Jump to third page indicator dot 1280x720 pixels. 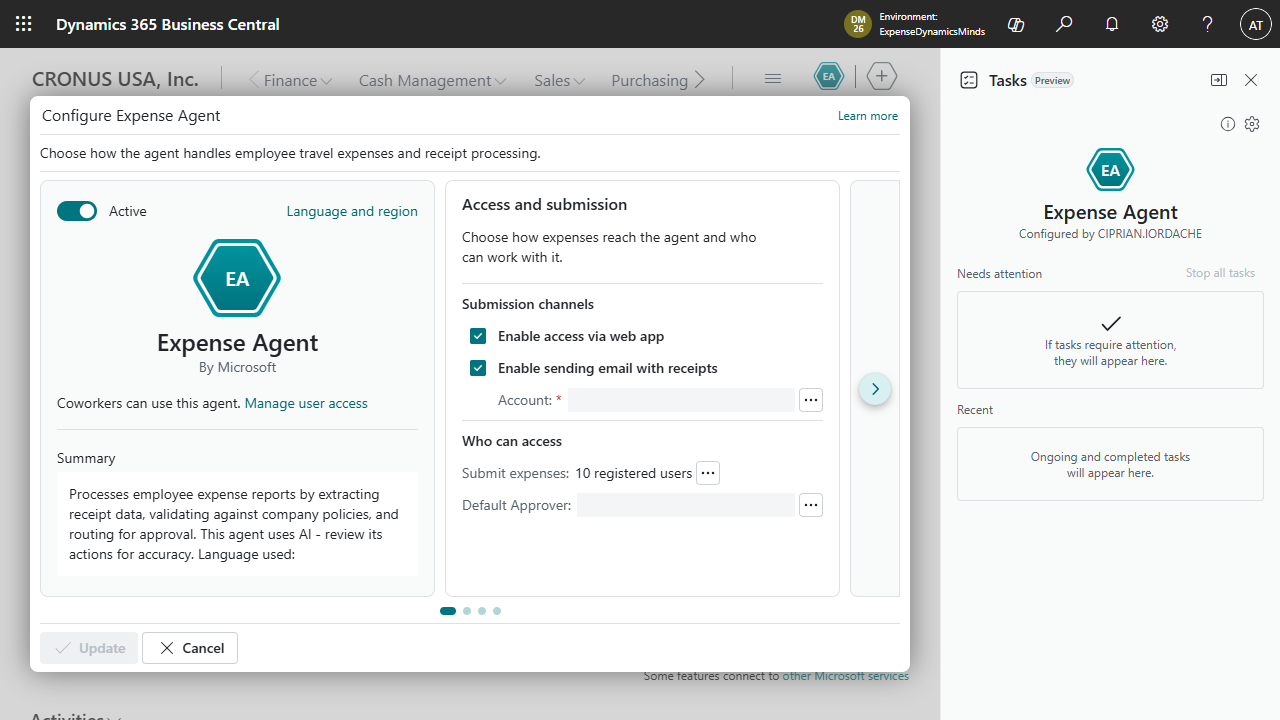(x=482, y=611)
